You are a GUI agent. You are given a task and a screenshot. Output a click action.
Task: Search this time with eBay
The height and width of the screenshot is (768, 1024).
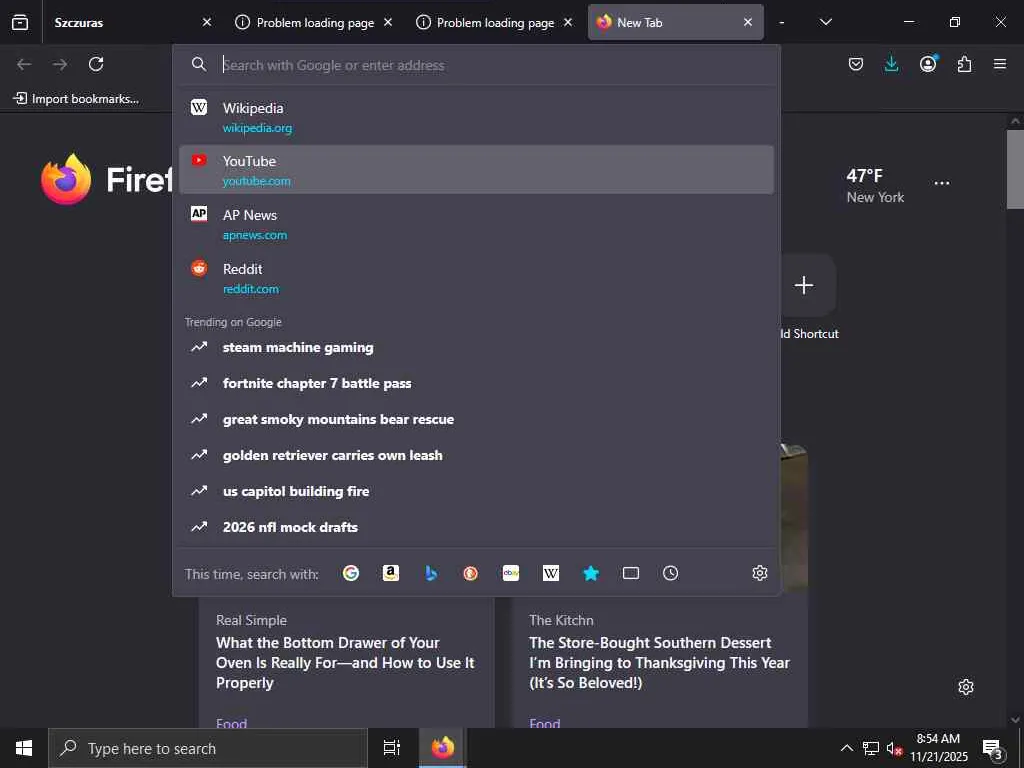(x=511, y=573)
